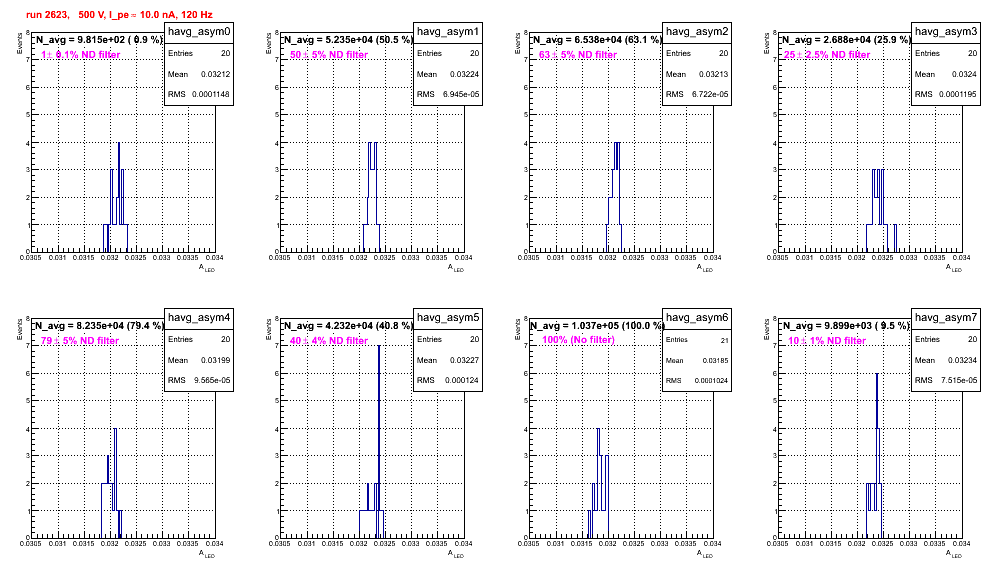Click the Events y-axis title of havg_asym4
Image resolution: width=996 pixels, height=572 pixels.
[x=20, y=330]
